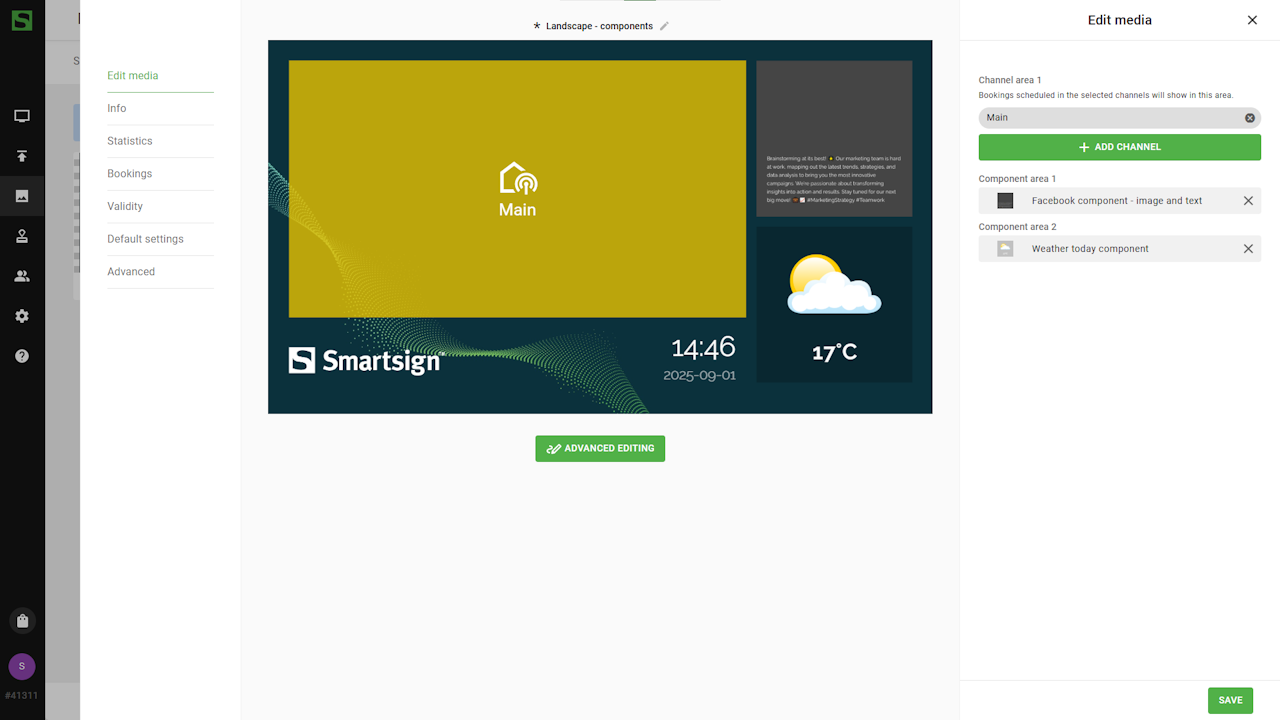Remove the Main channel using its clear icon

point(1249,118)
